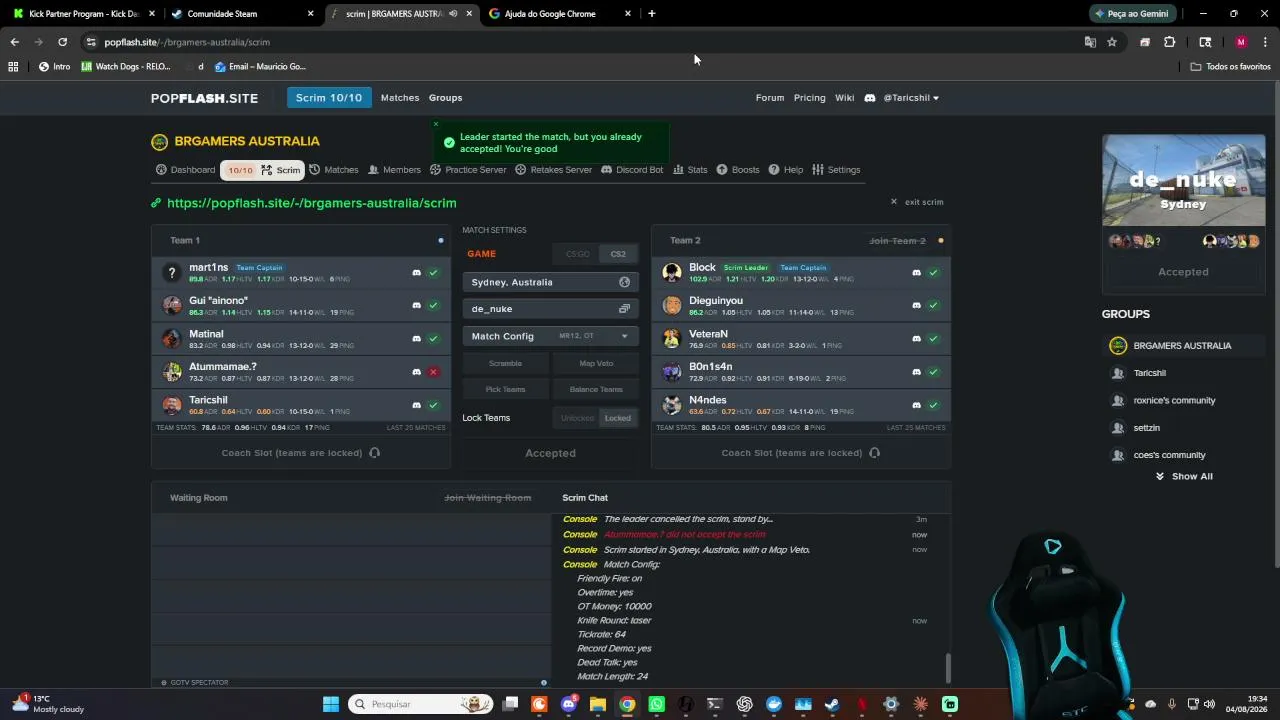Open the de_nuke map selector
The width and height of the screenshot is (1280, 720).
[x=550, y=309]
